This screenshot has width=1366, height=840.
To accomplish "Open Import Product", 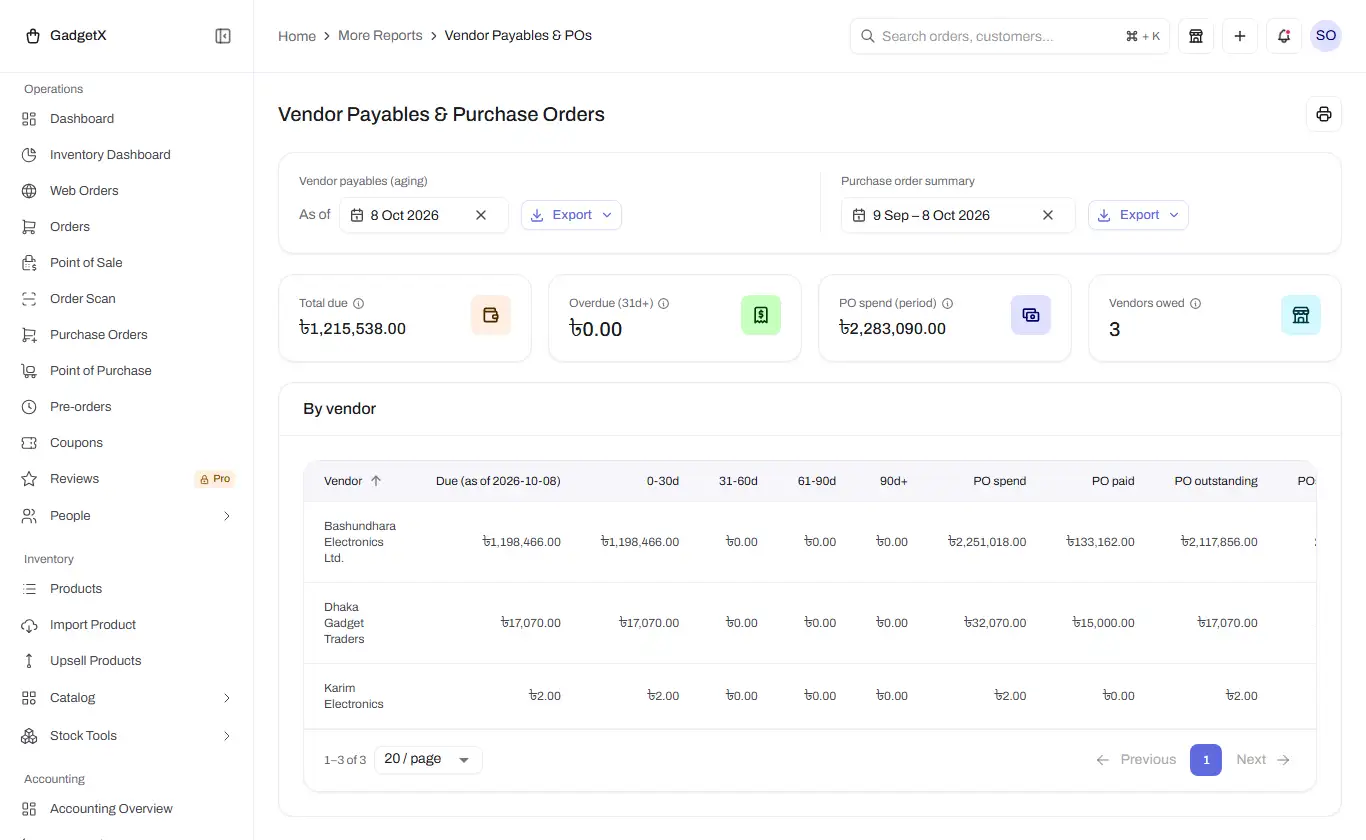I will [127, 625].
